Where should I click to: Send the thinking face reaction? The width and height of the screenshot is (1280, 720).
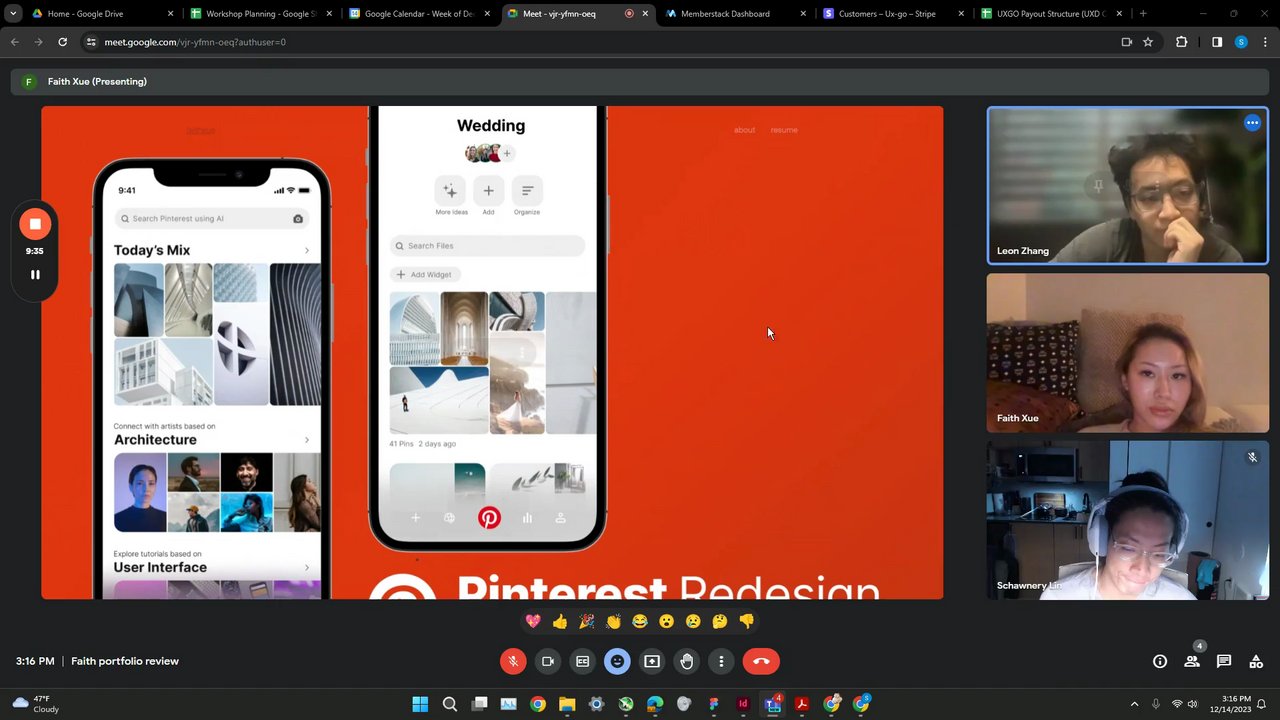tap(720, 621)
